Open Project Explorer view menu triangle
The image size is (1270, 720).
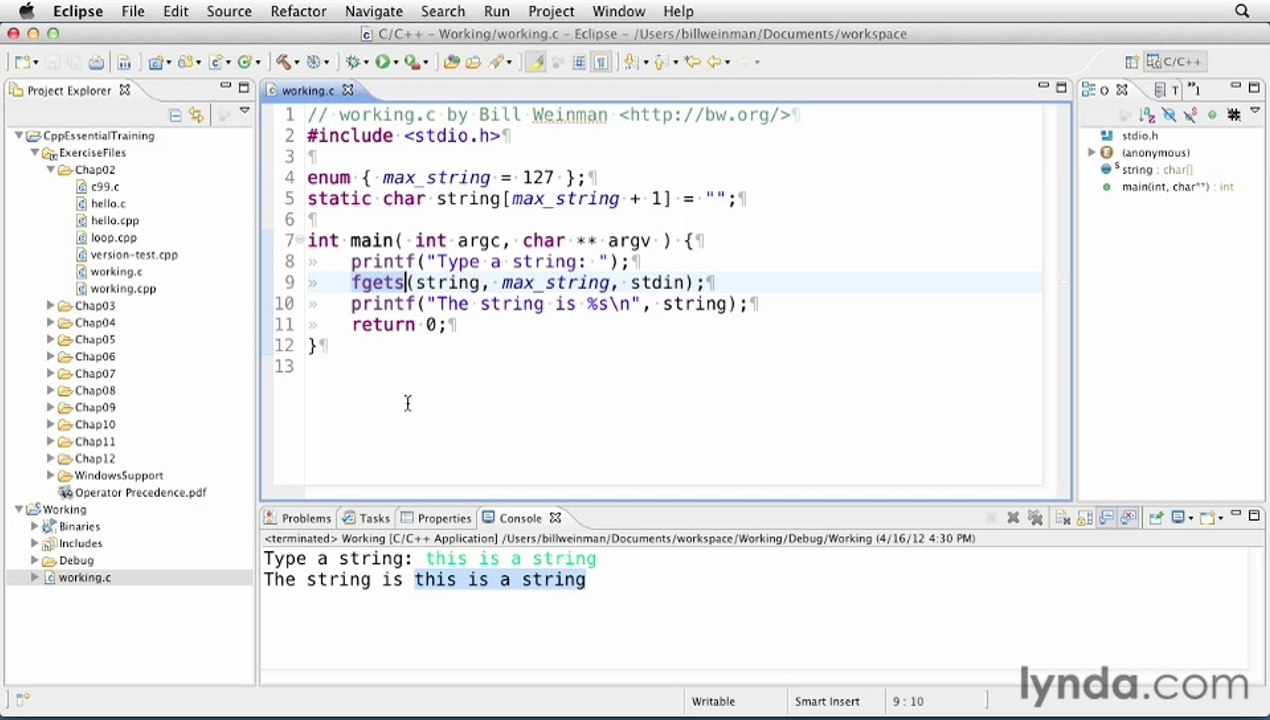point(244,111)
